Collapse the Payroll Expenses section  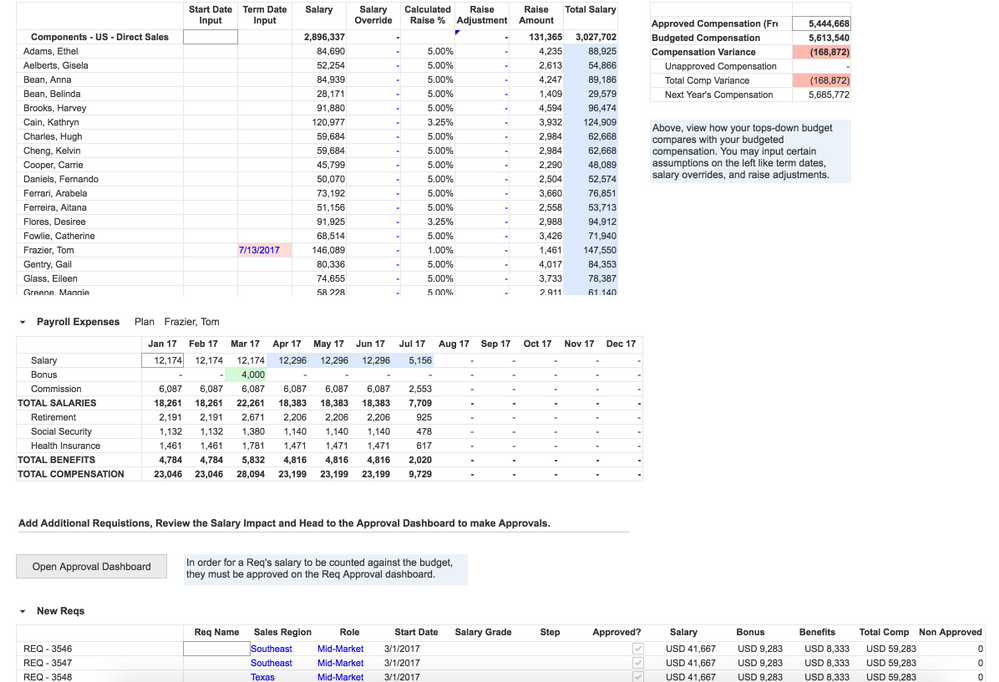point(22,322)
